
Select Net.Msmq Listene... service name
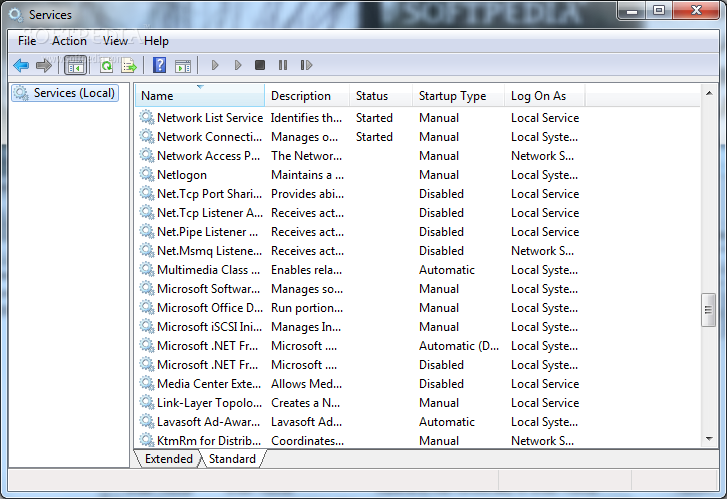[x=209, y=251]
